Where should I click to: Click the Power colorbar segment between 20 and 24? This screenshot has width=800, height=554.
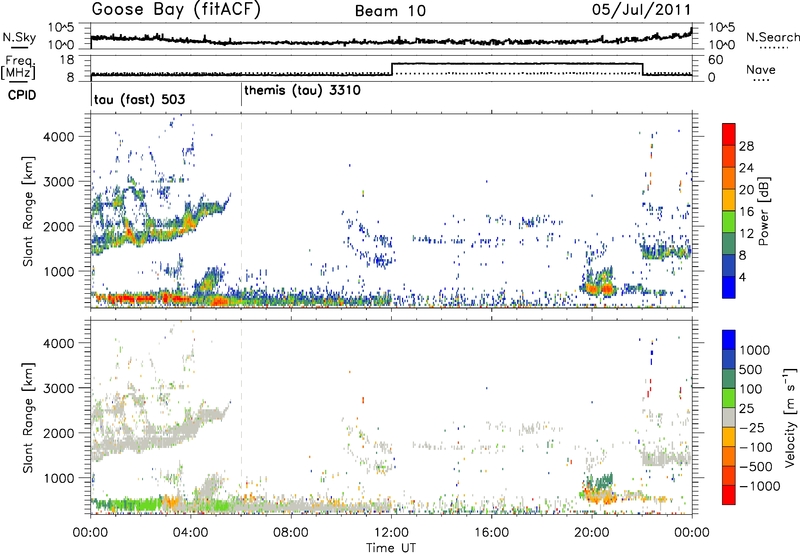729,178
